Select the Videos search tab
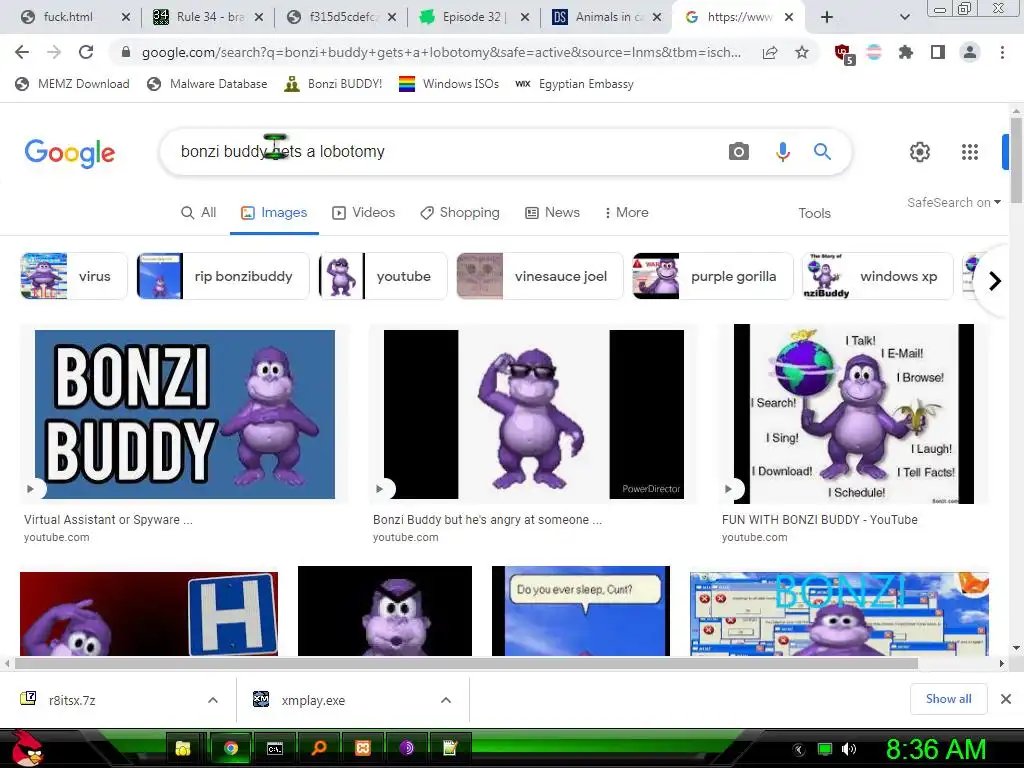The image size is (1024, 768). click(364, 212)
